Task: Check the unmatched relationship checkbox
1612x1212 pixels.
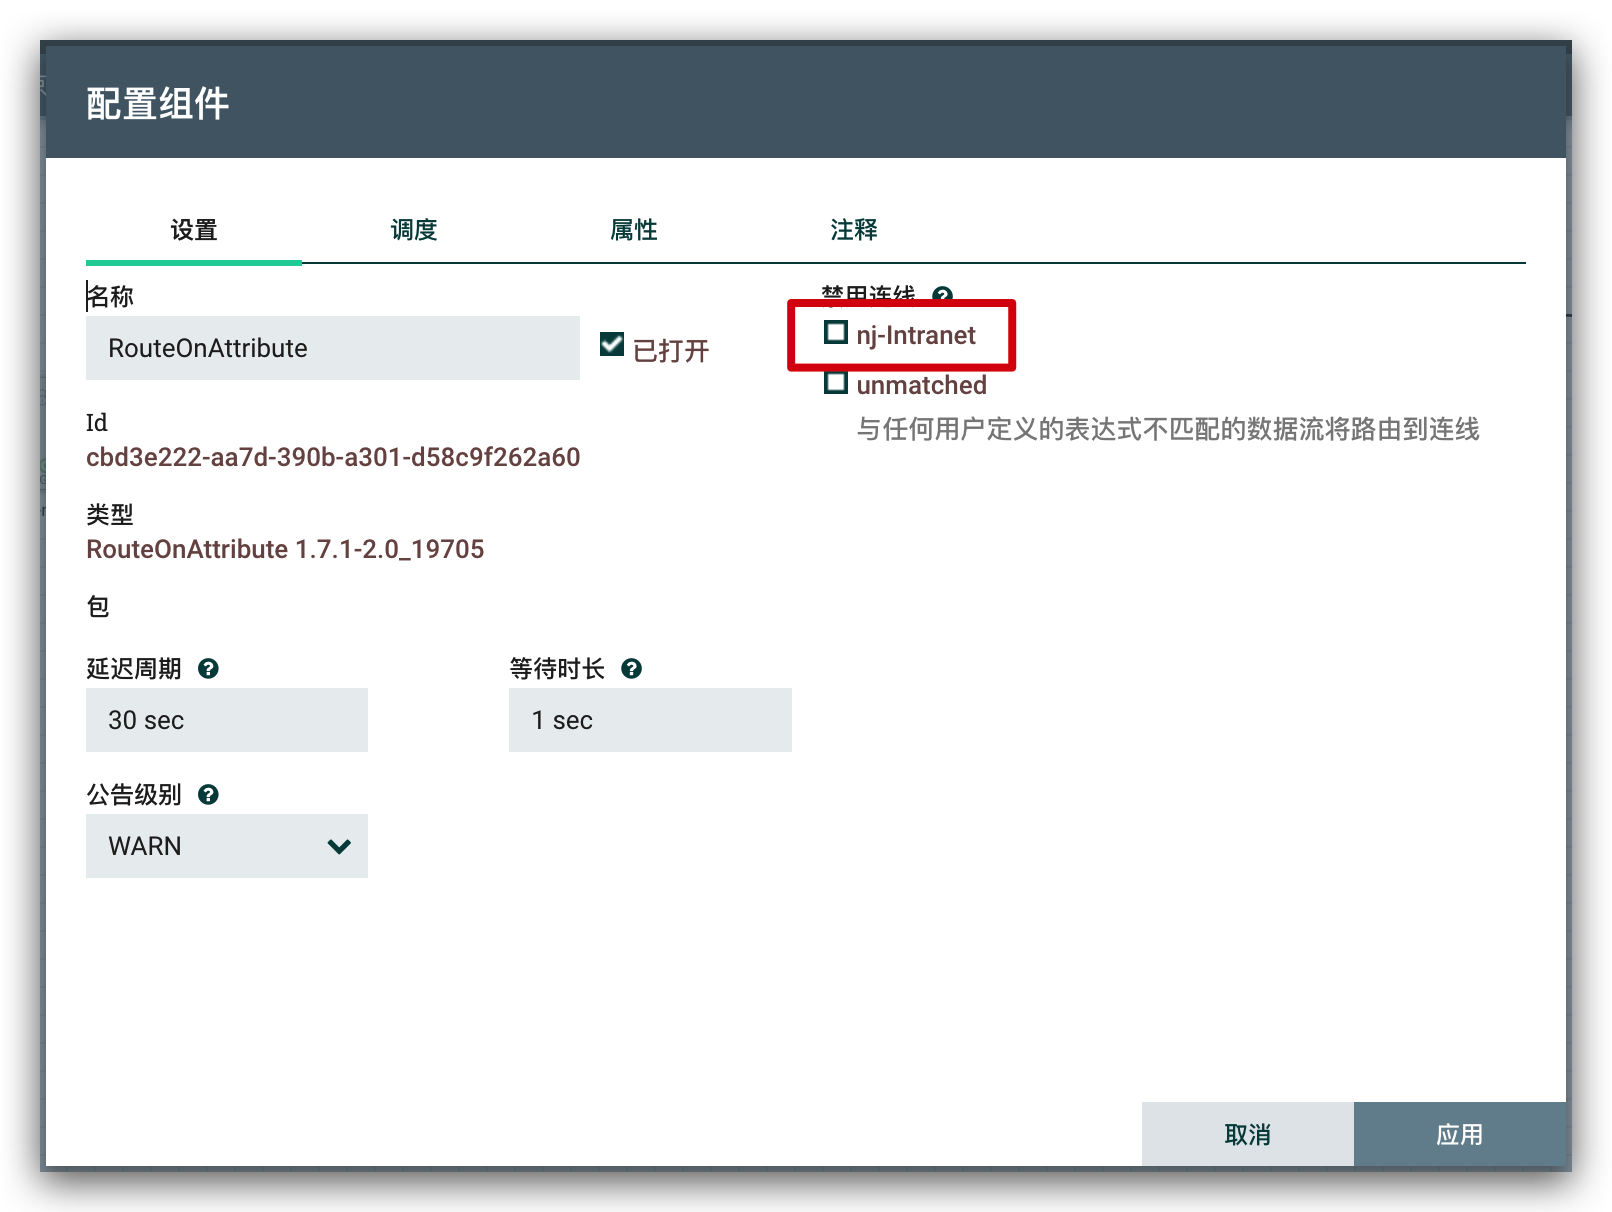Action: pyautogui.click(x=836, y=383)
